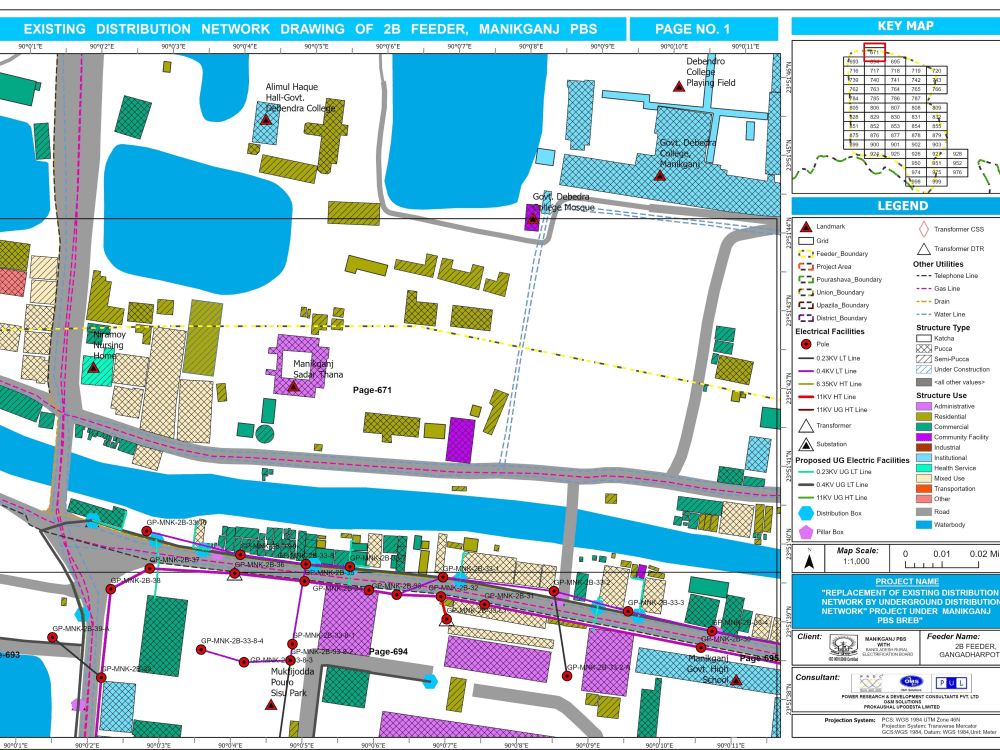Click the Waterbody blue swatch in Structure Use
The width and height of the screenshot is (1000, 750).
coord(923,524)
